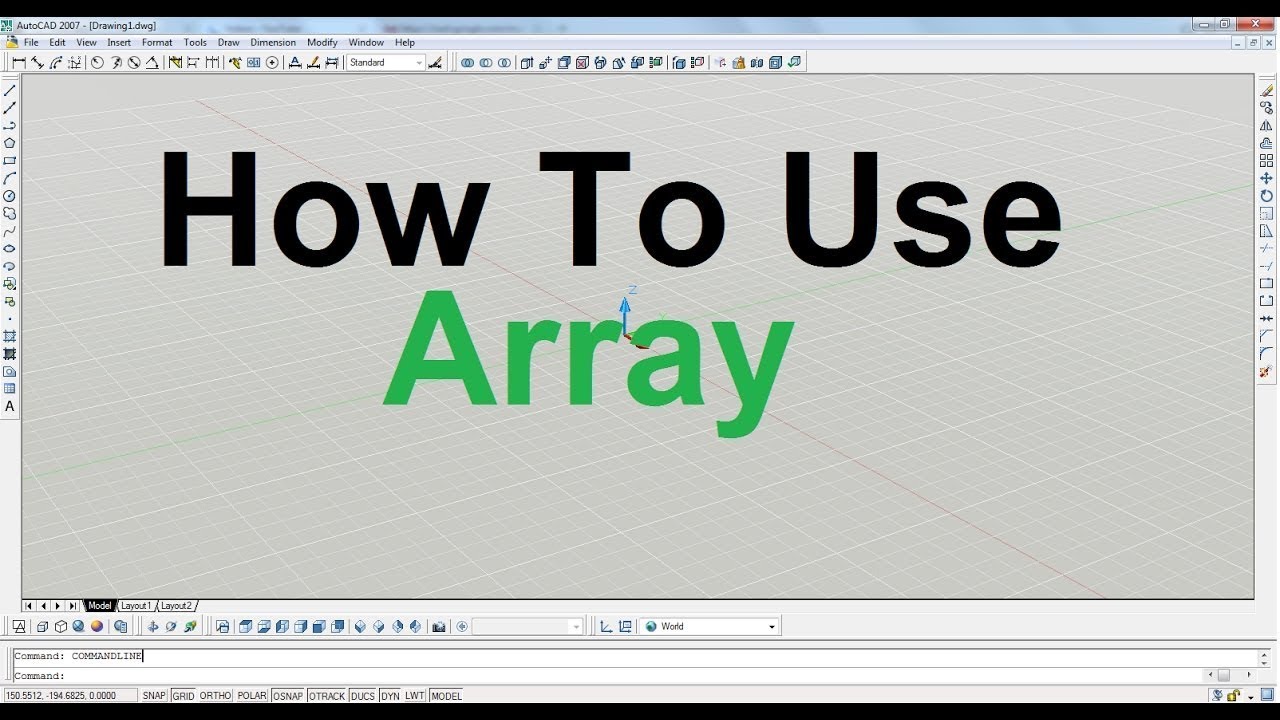Click the Realistic visual style sphere icon
The width and height of the screenshot is (1280, 720).
97,626
